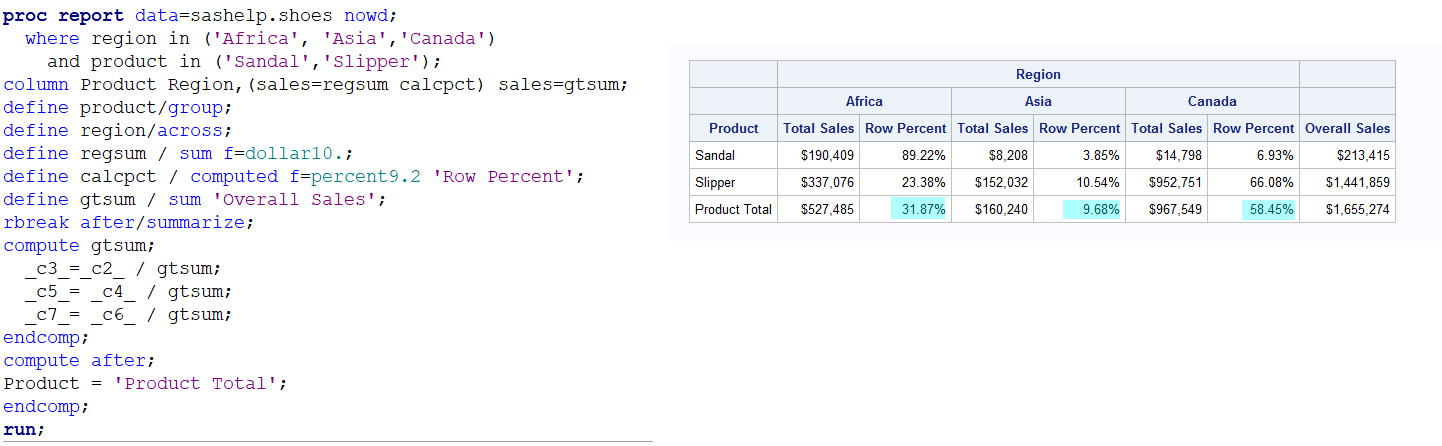Click the Canada column header

point(1212,101)
